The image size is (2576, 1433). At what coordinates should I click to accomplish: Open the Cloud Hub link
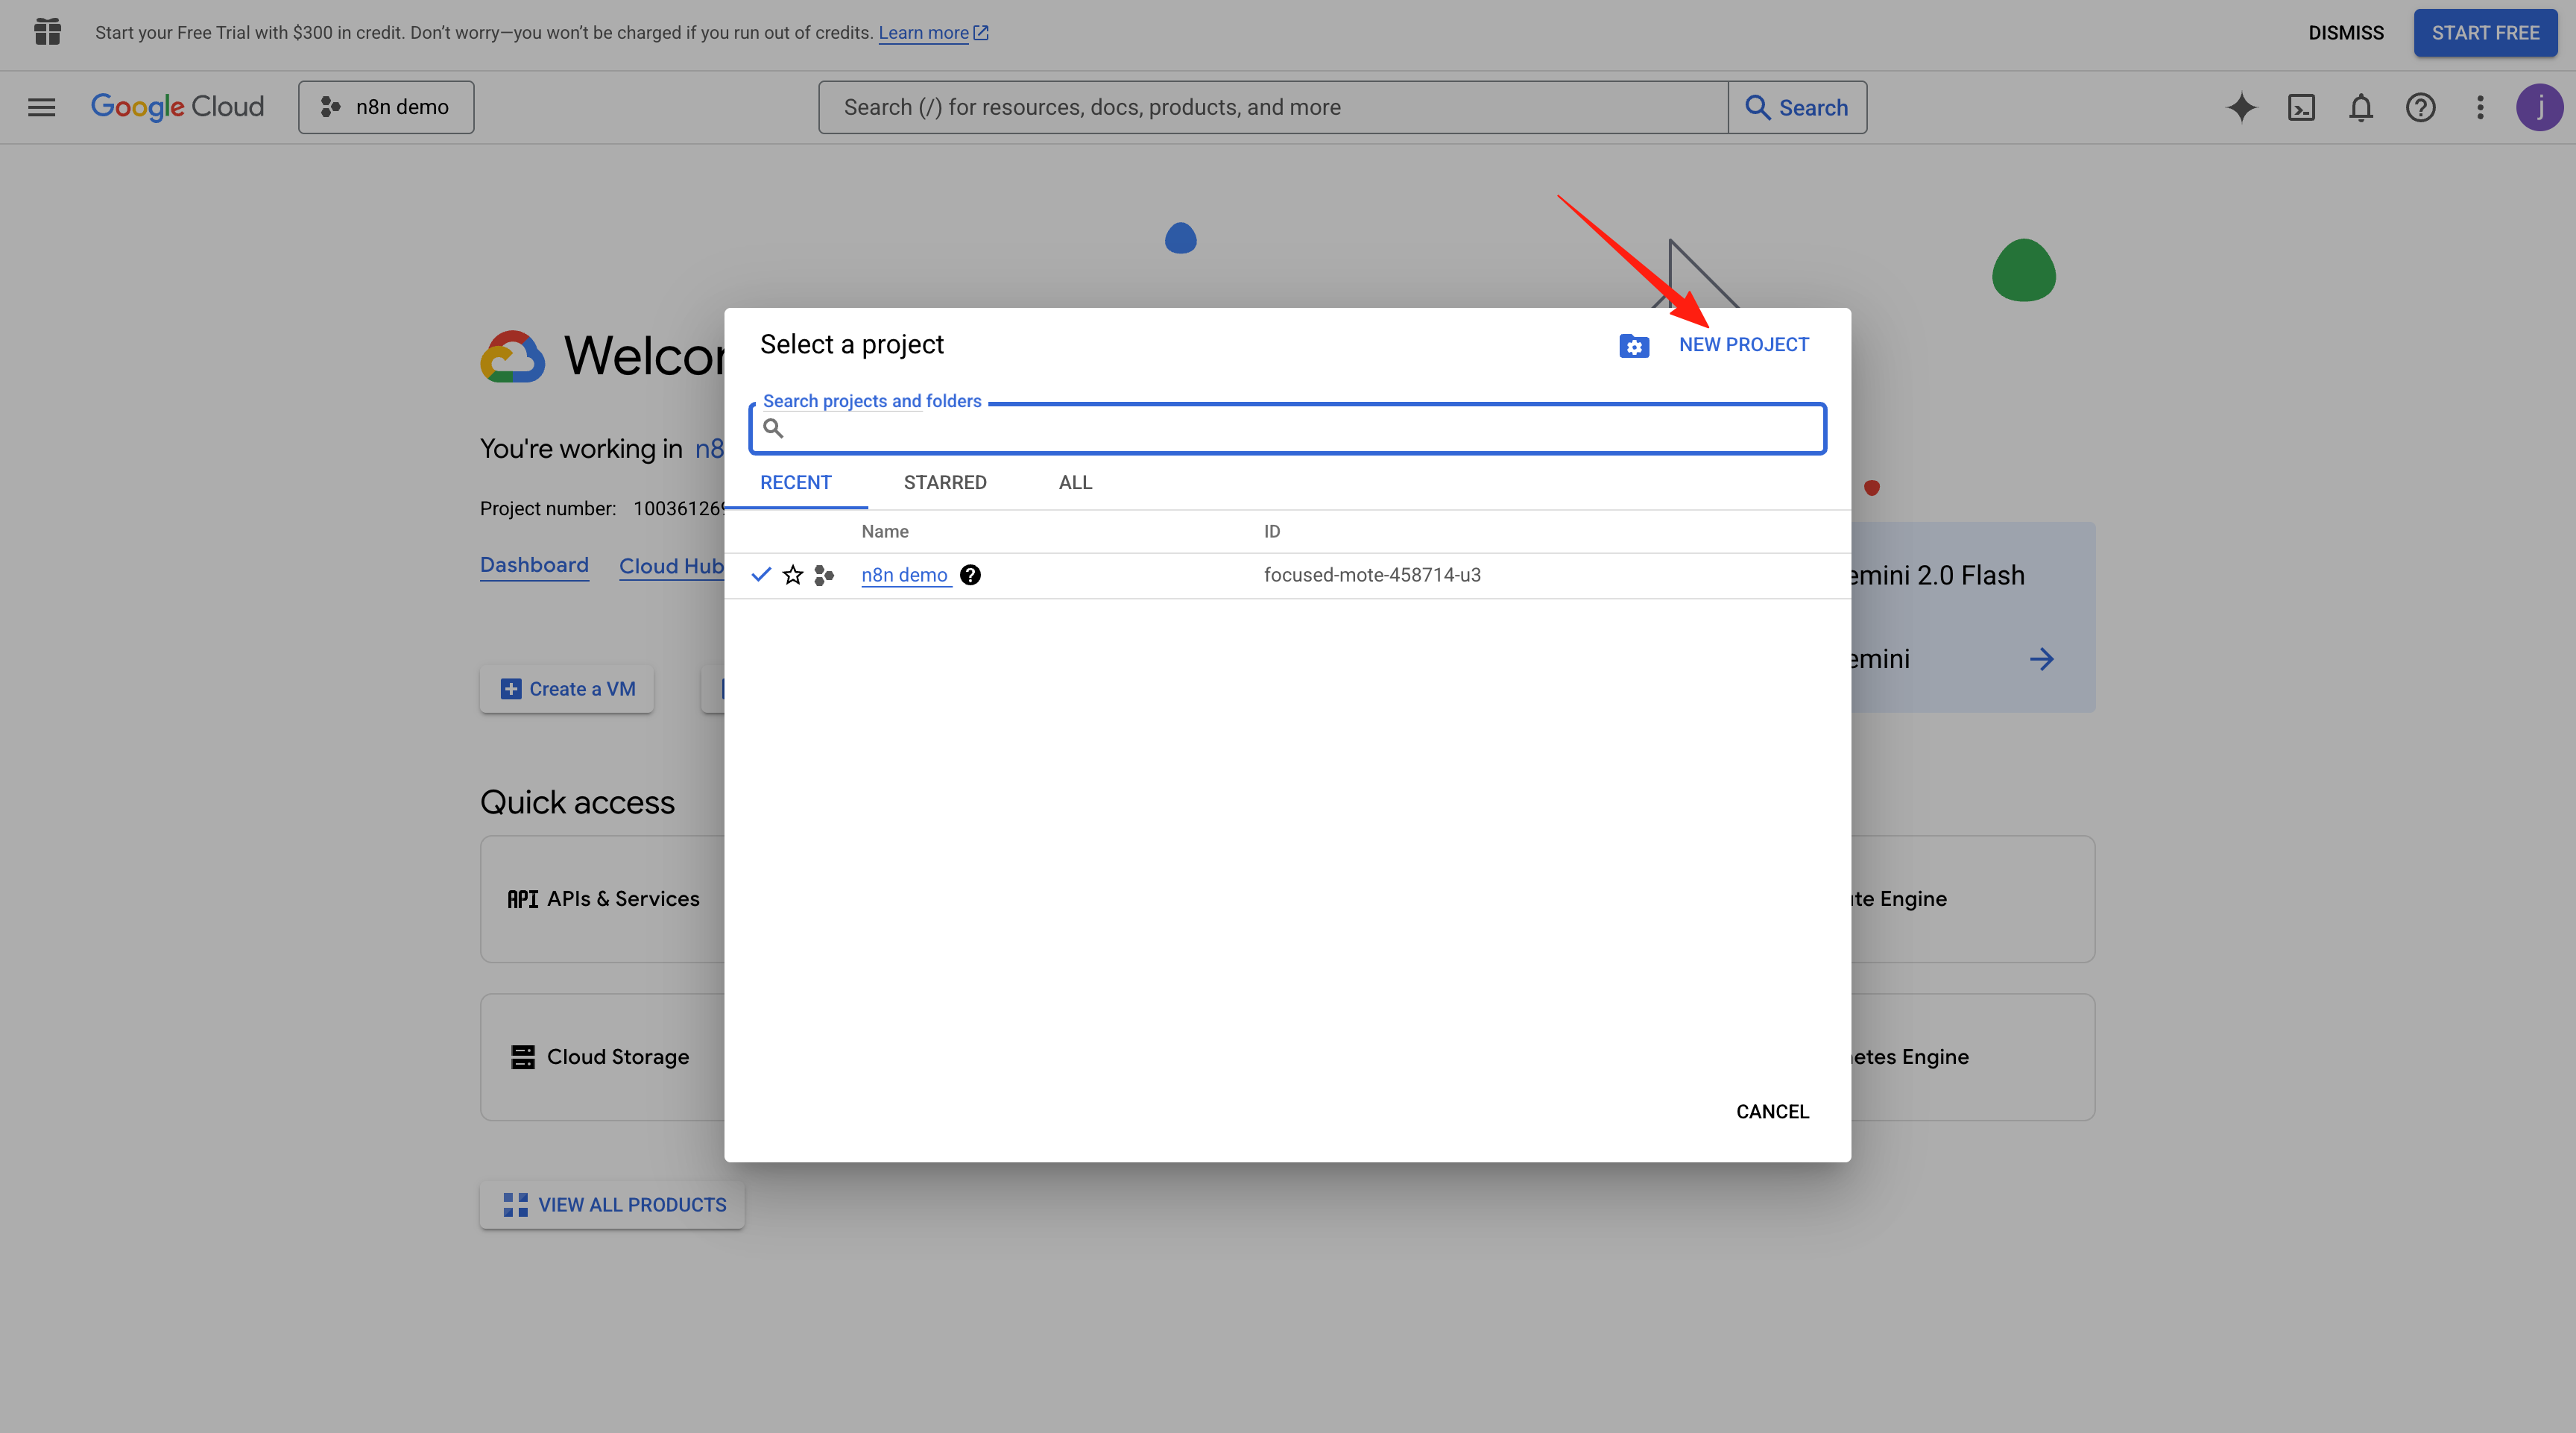(x=671, y=566)
